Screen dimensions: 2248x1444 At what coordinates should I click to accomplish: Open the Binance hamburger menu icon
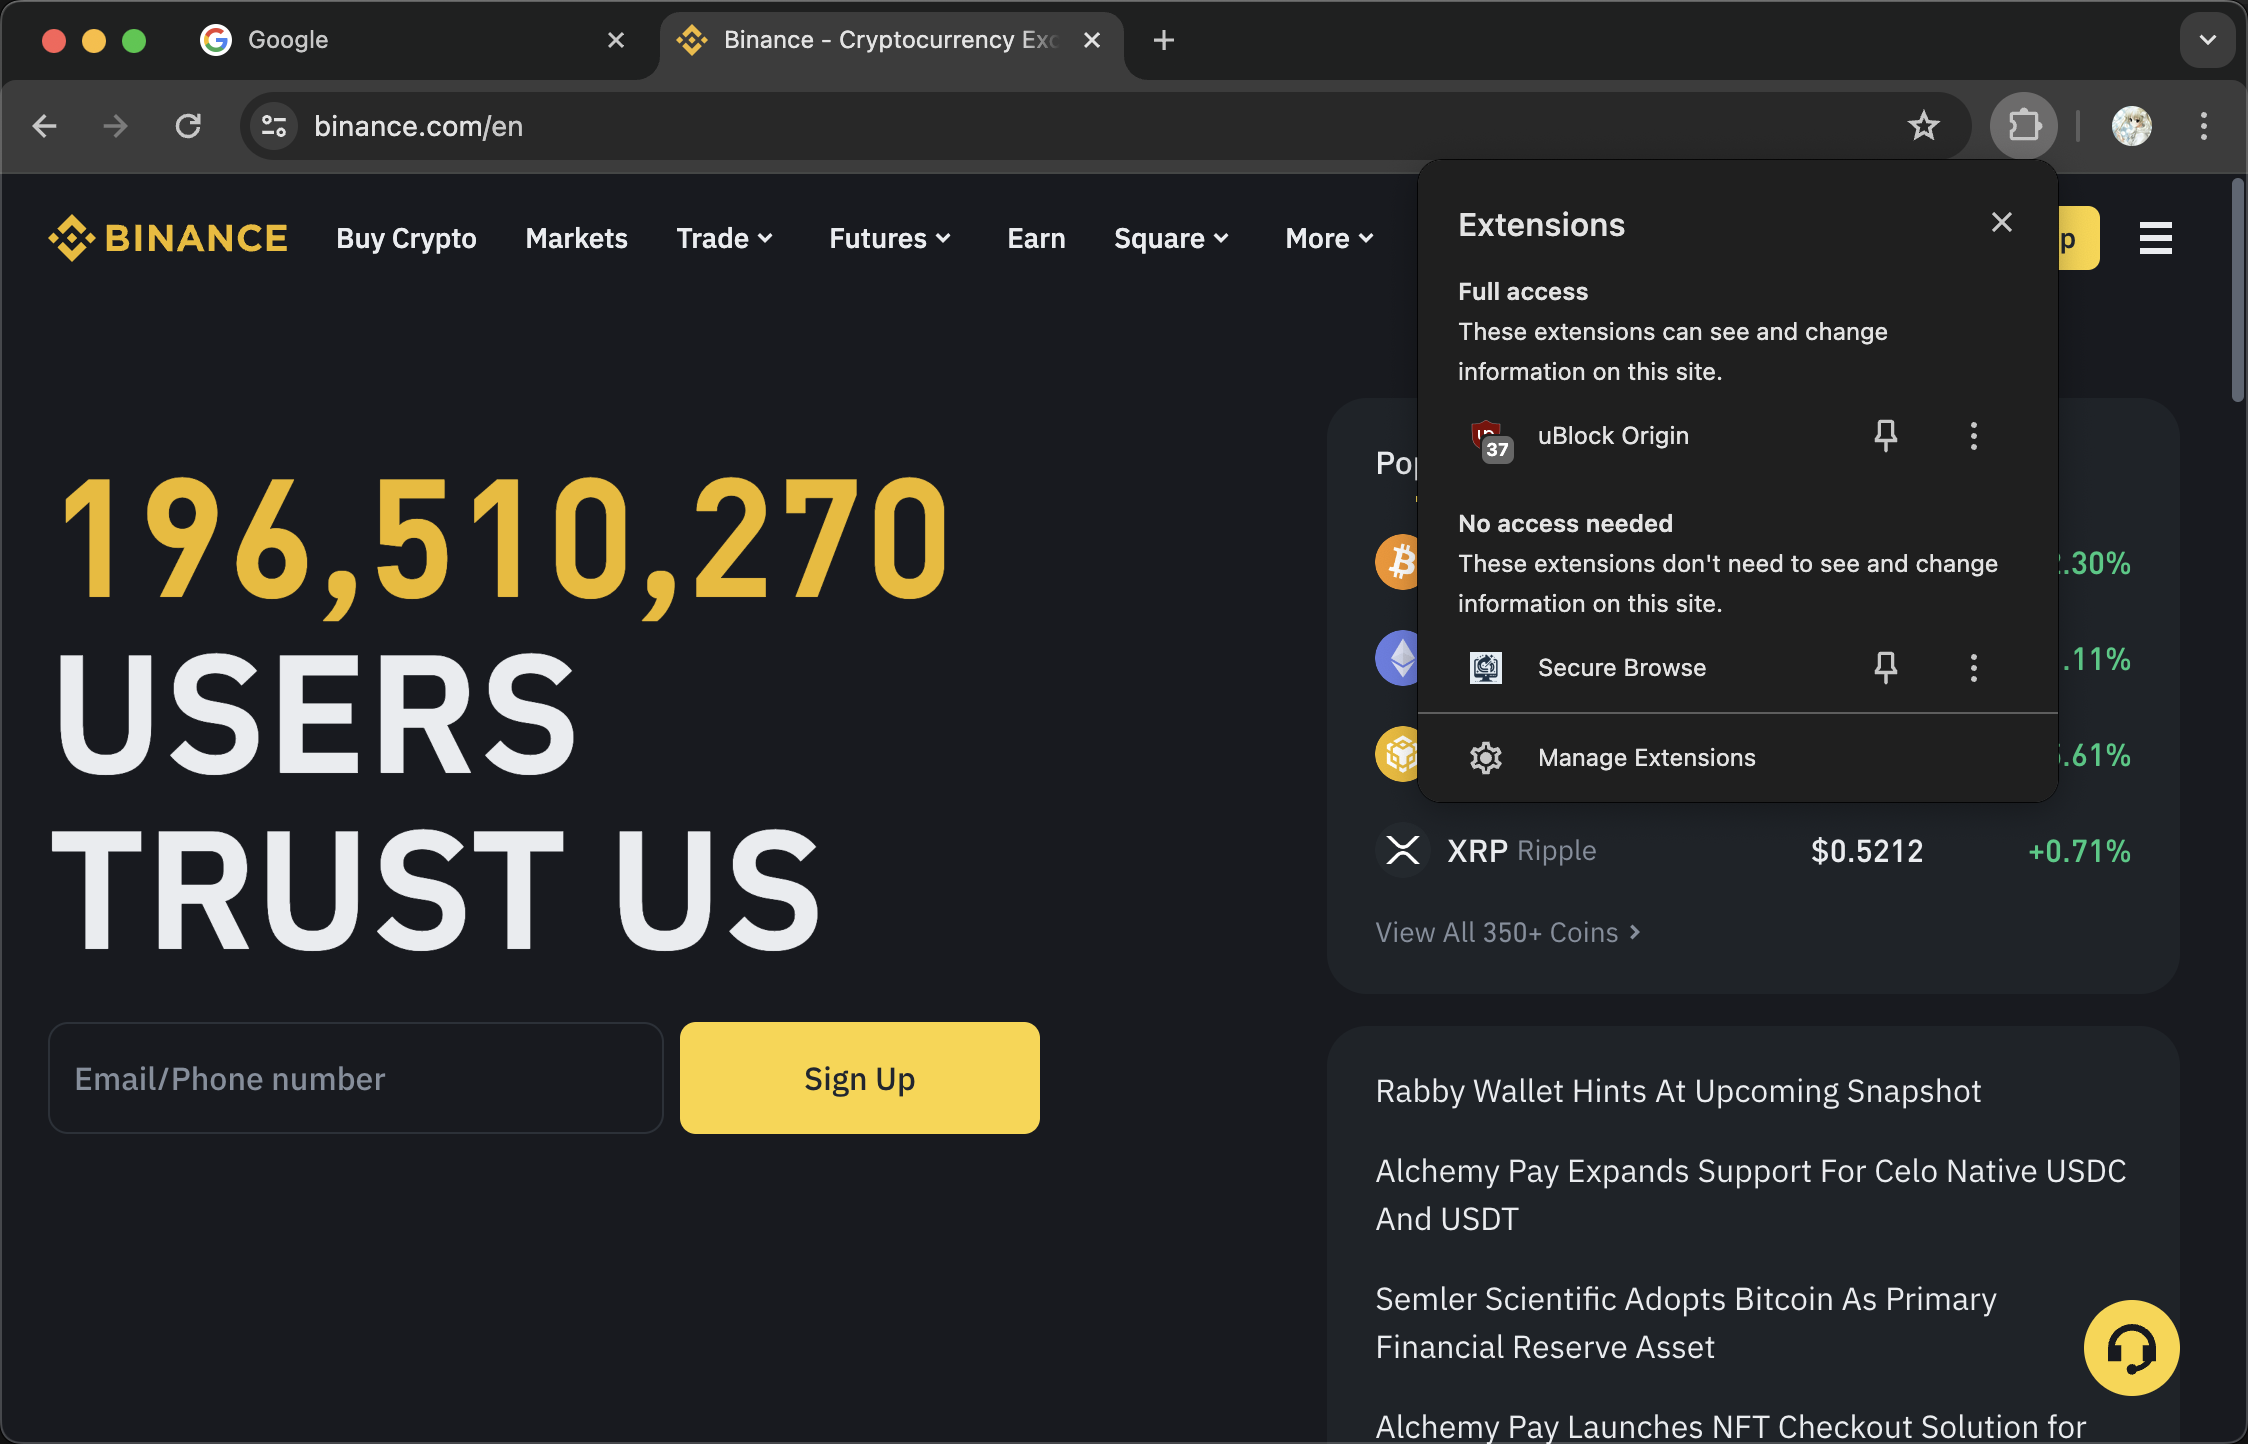(x=2155, y=238)
